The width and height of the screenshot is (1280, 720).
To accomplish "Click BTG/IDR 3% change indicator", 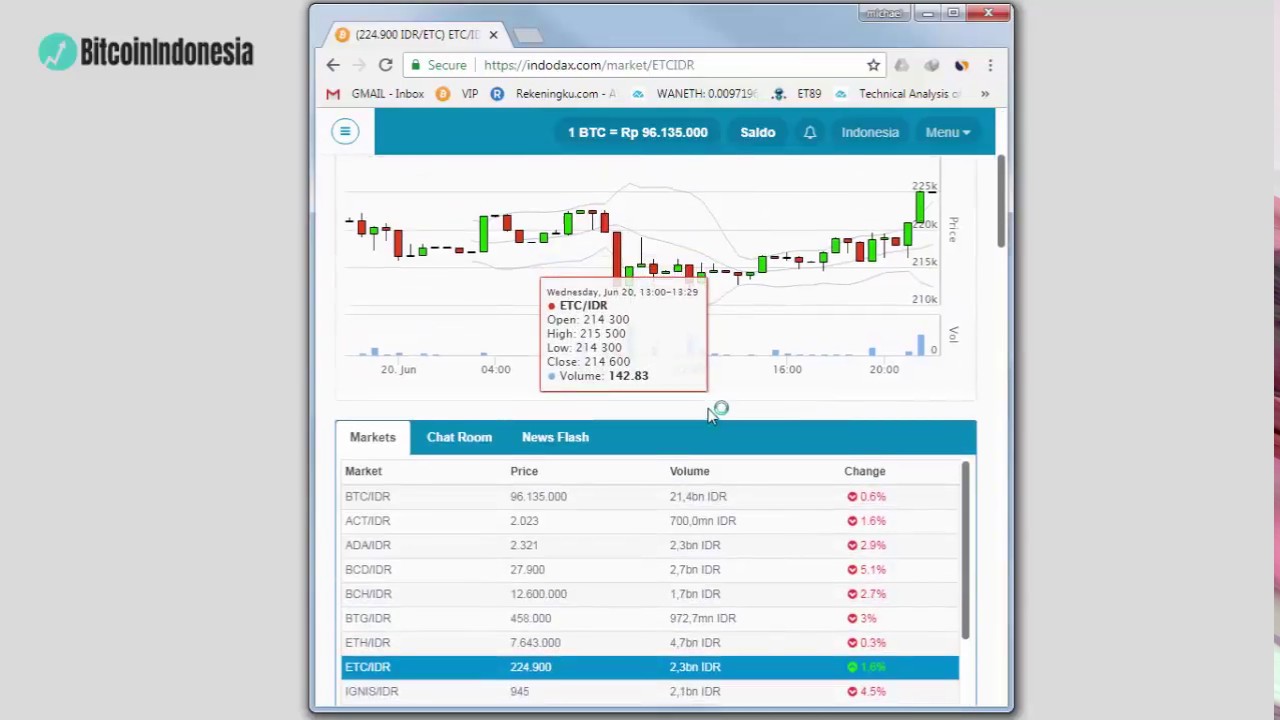I will pos(861,618).
